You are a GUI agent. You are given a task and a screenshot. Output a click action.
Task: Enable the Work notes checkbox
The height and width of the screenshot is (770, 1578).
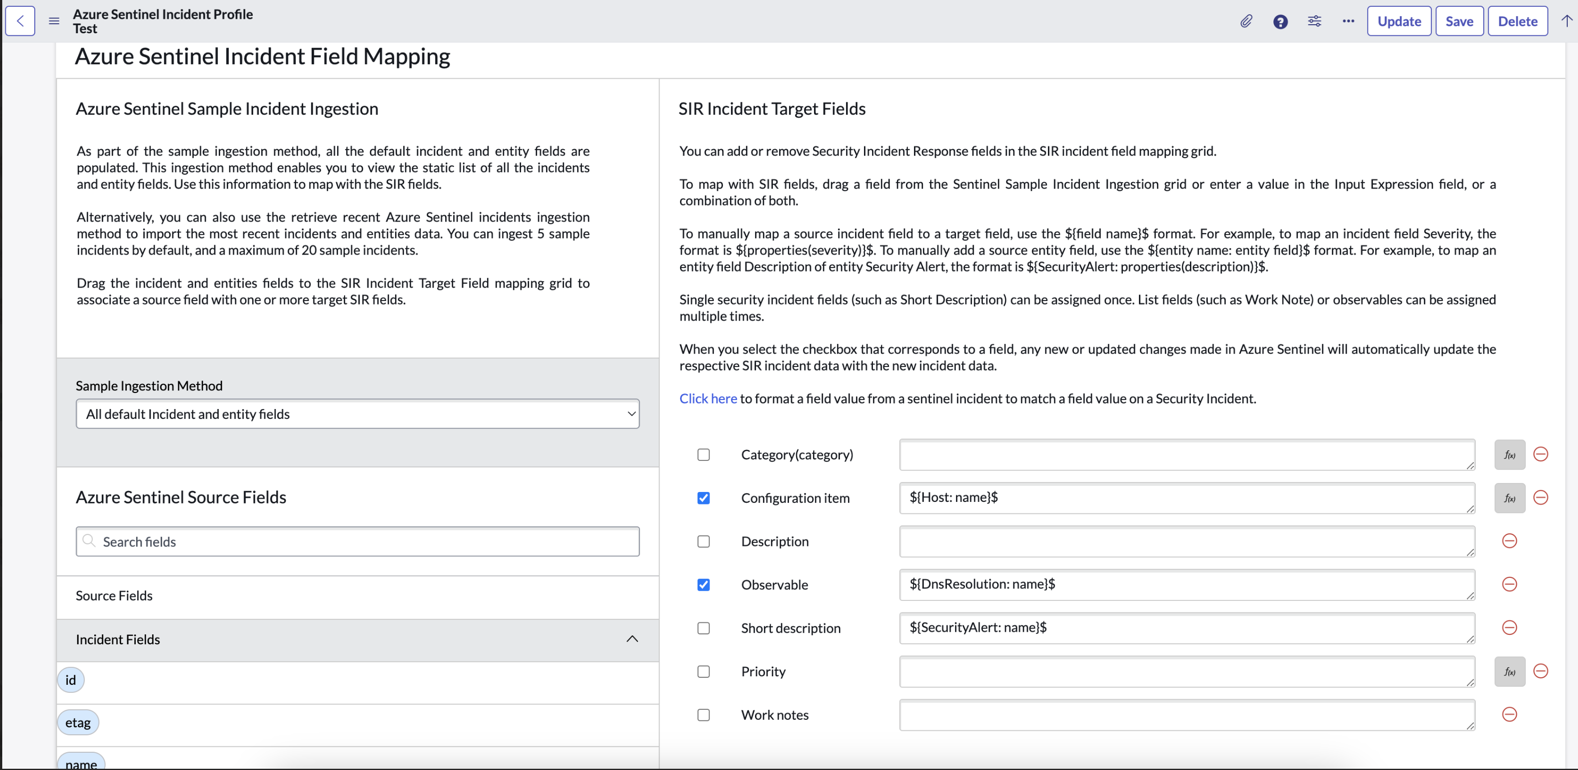coord(704,715)
